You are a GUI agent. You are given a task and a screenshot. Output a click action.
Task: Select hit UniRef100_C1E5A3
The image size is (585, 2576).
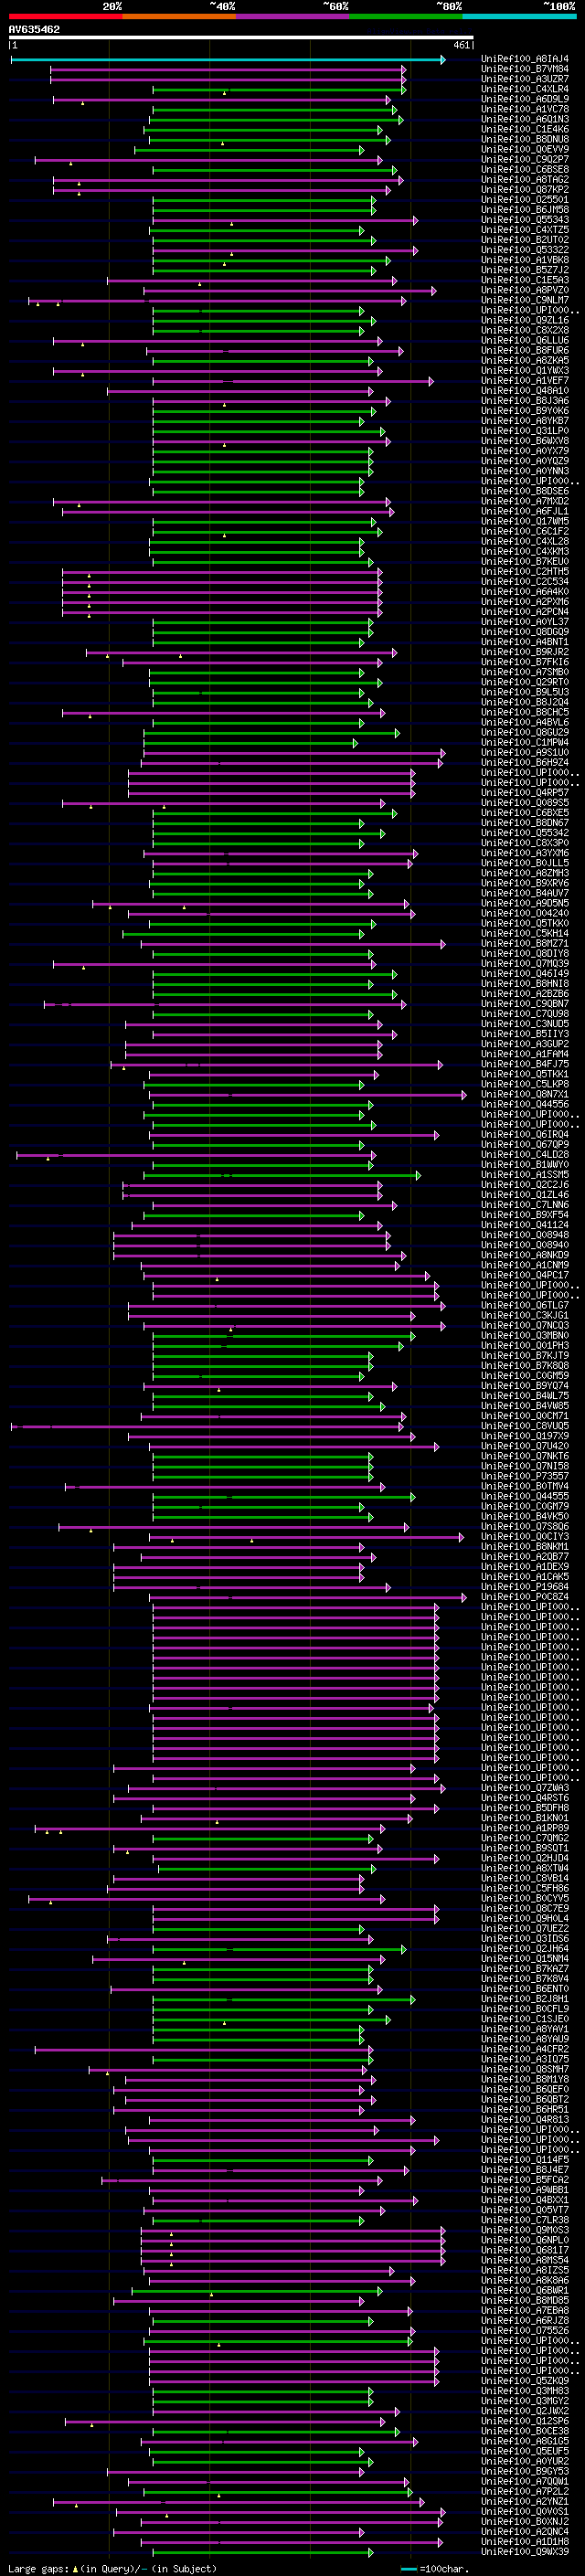(x=525, y=280)
